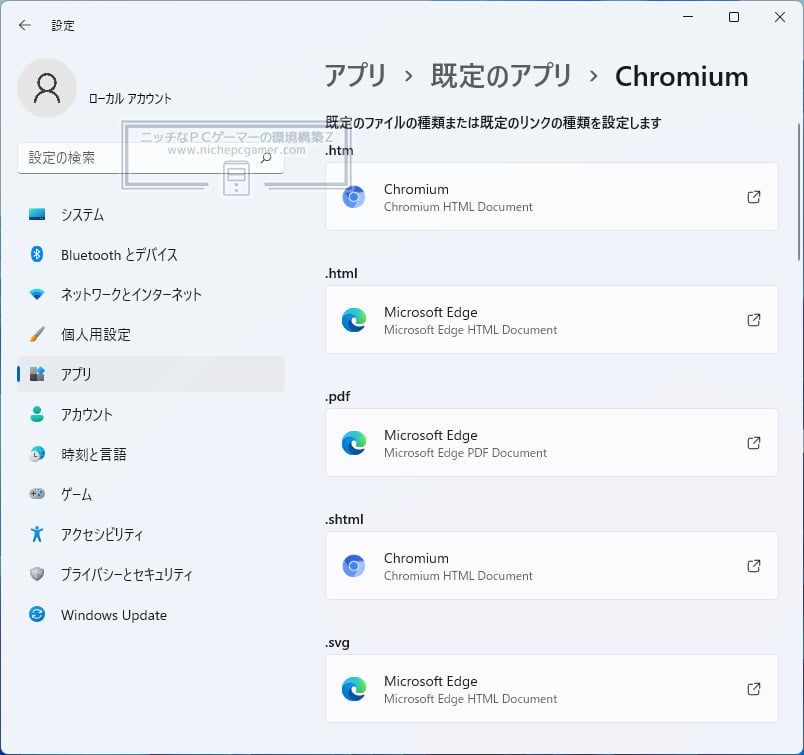Focus the settings search field
This screenshot has height=755, width=804.
click(x=151, y=158)
